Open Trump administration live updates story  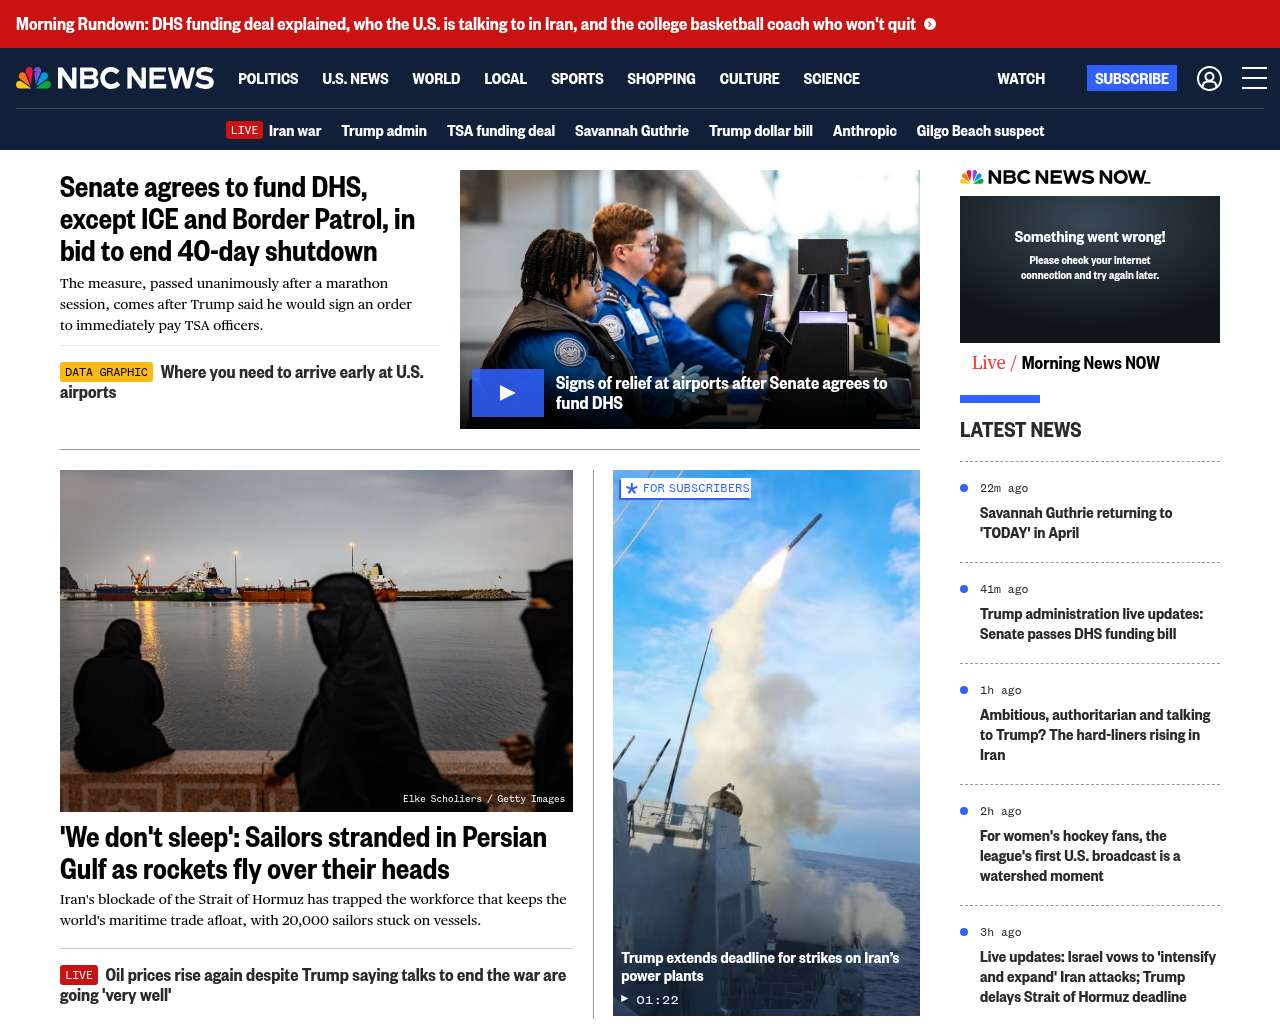point(1091,624)
